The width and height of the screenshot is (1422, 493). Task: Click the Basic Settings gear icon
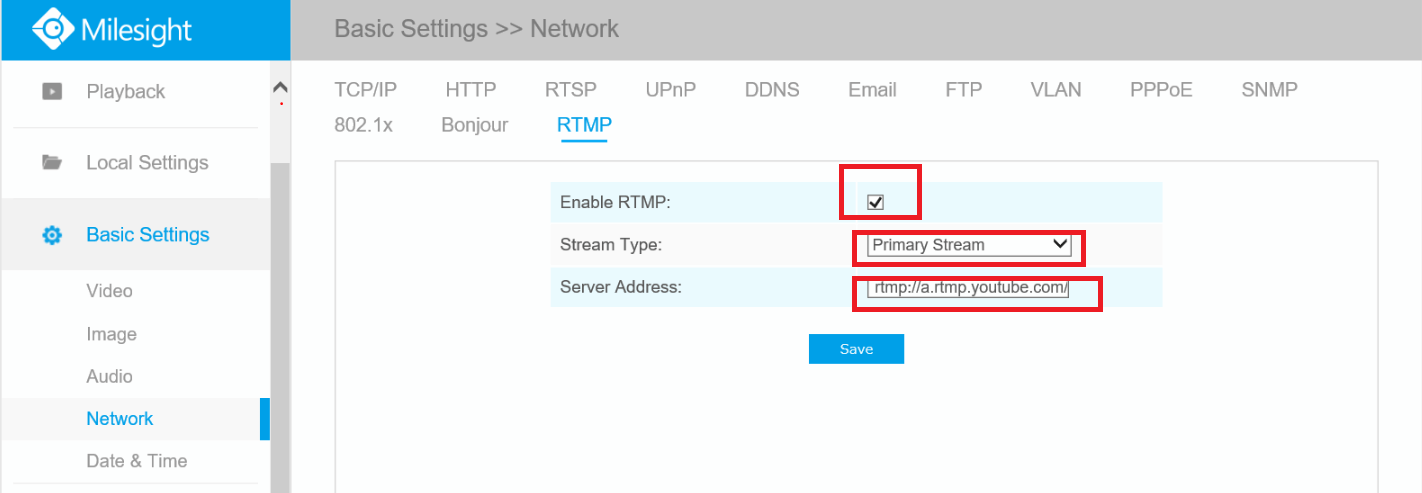[x=52, y=236]
